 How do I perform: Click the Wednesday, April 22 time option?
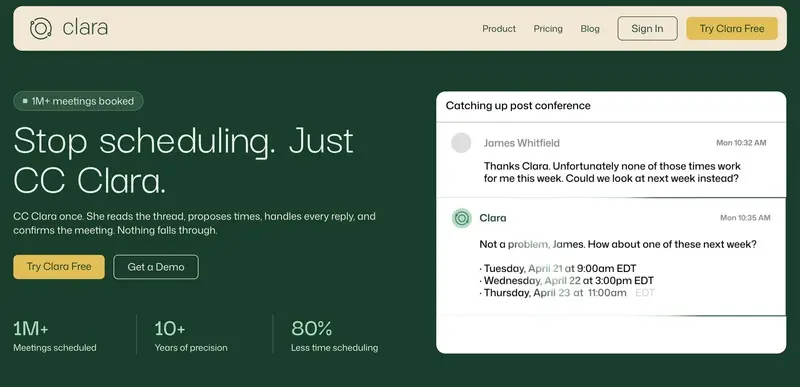566,280
